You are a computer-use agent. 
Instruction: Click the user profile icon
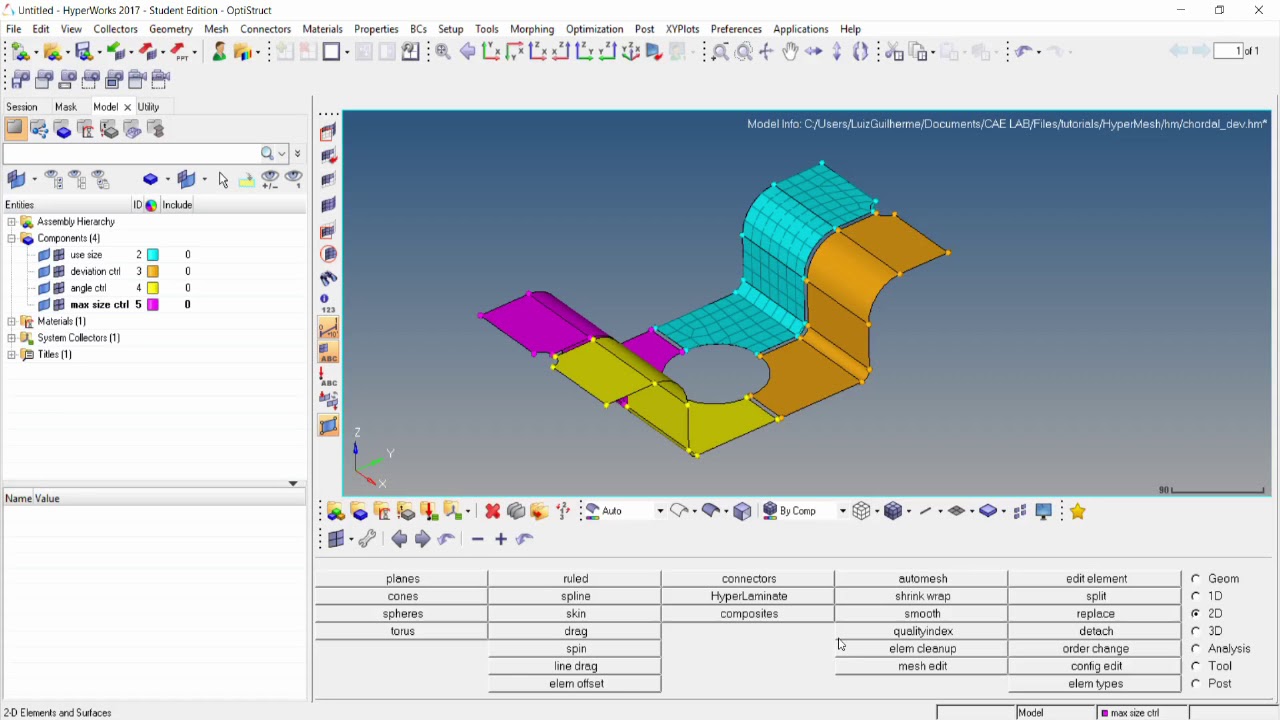pyautogui.click(x=219, y=52)
